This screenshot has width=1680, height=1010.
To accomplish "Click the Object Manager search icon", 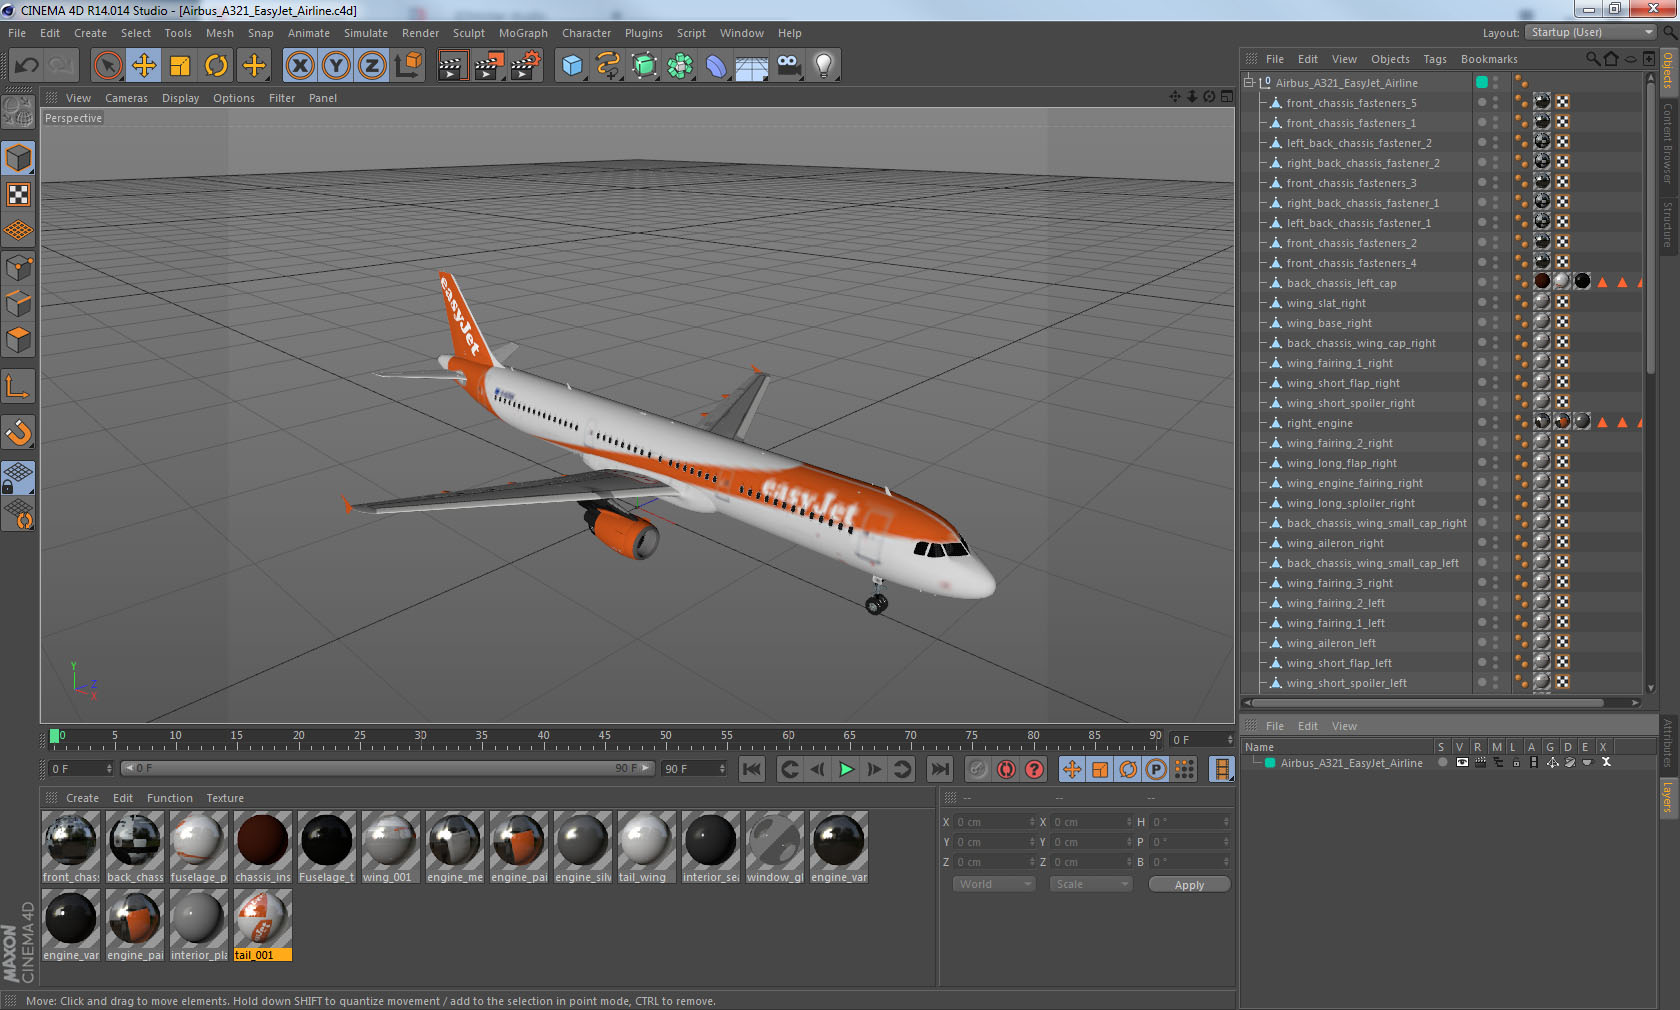I will tap(1593, 59).
